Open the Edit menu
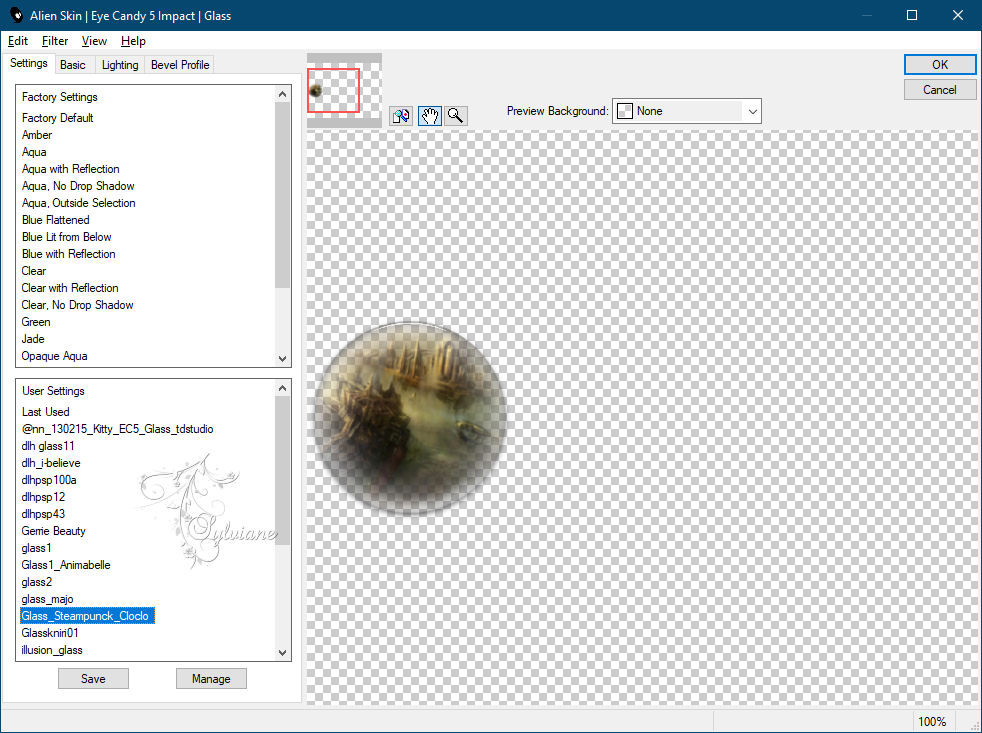982x733 pixels. pos(18,41)
